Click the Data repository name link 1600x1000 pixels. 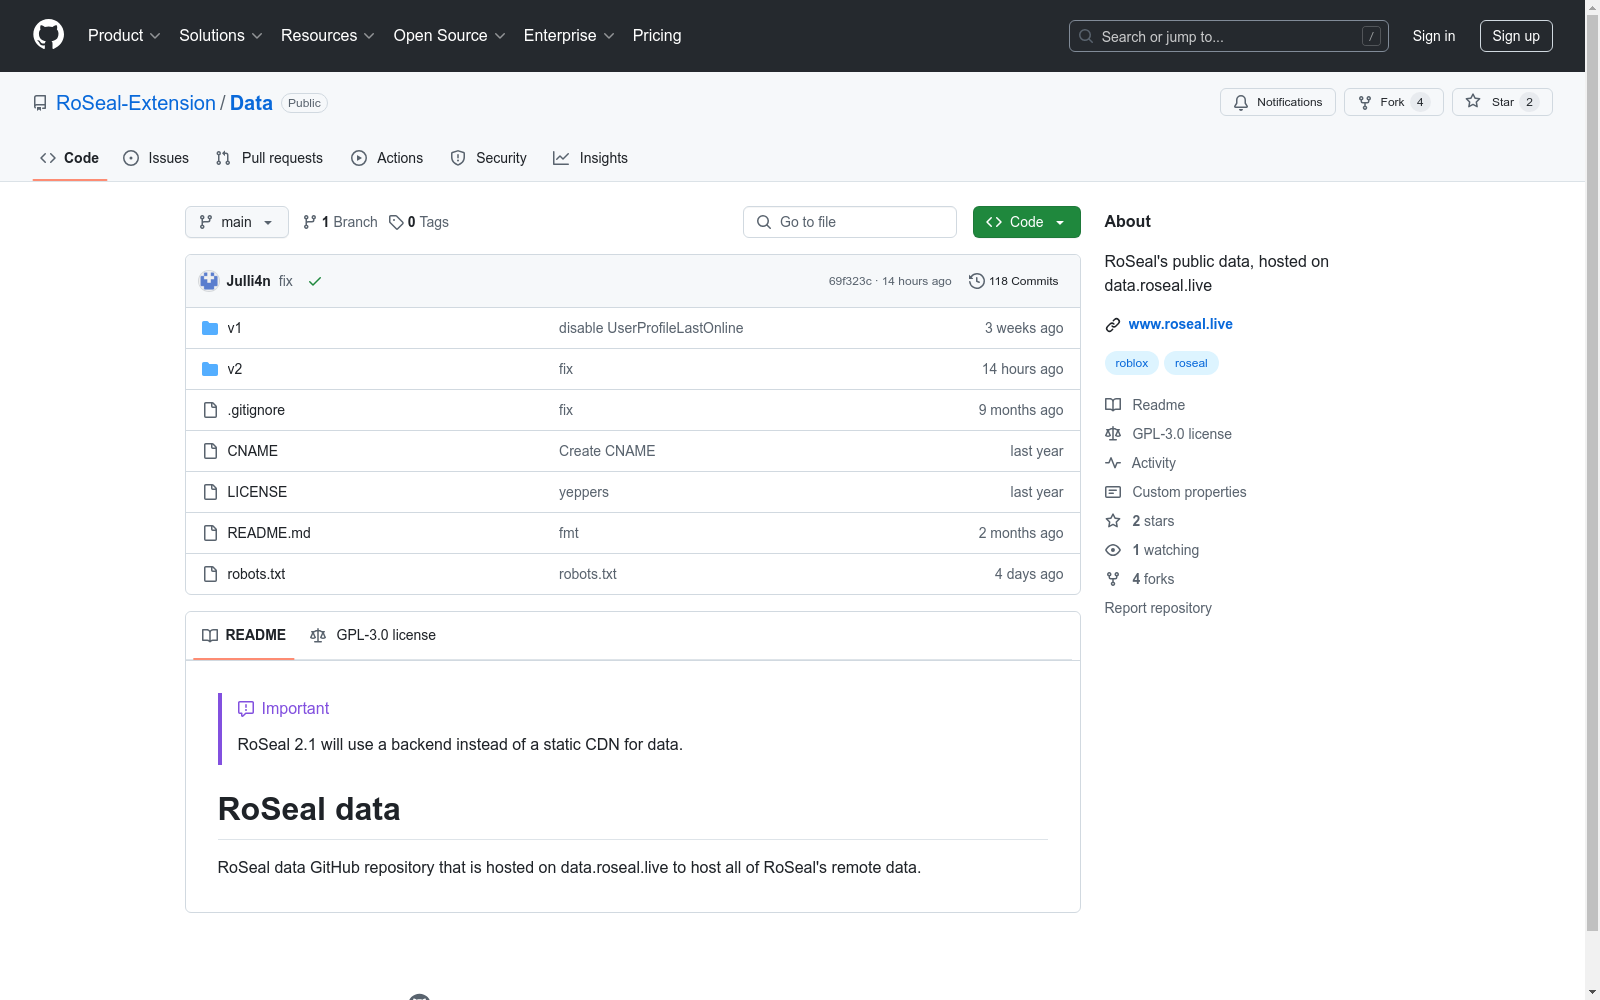251,103
